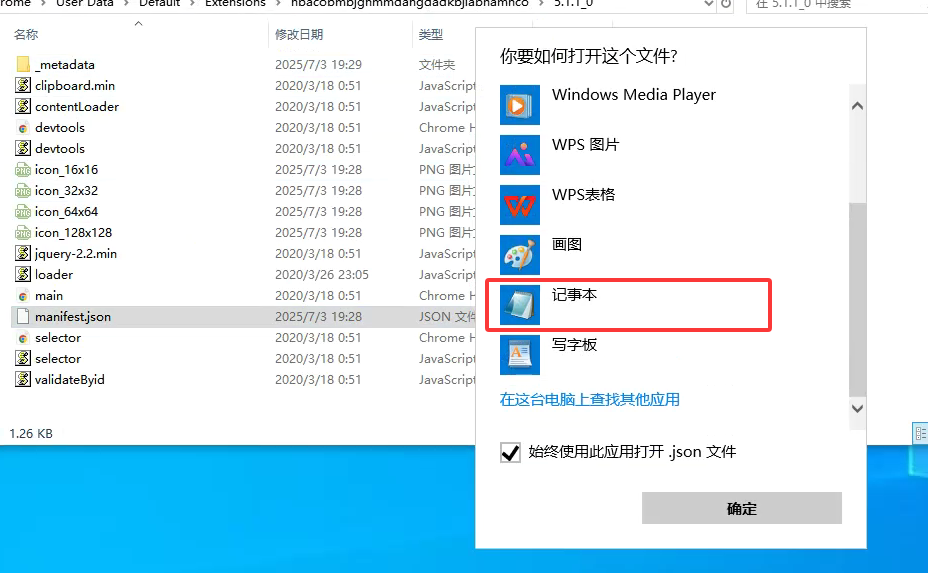Click the 写字板 label in app list

pos(574,345)
